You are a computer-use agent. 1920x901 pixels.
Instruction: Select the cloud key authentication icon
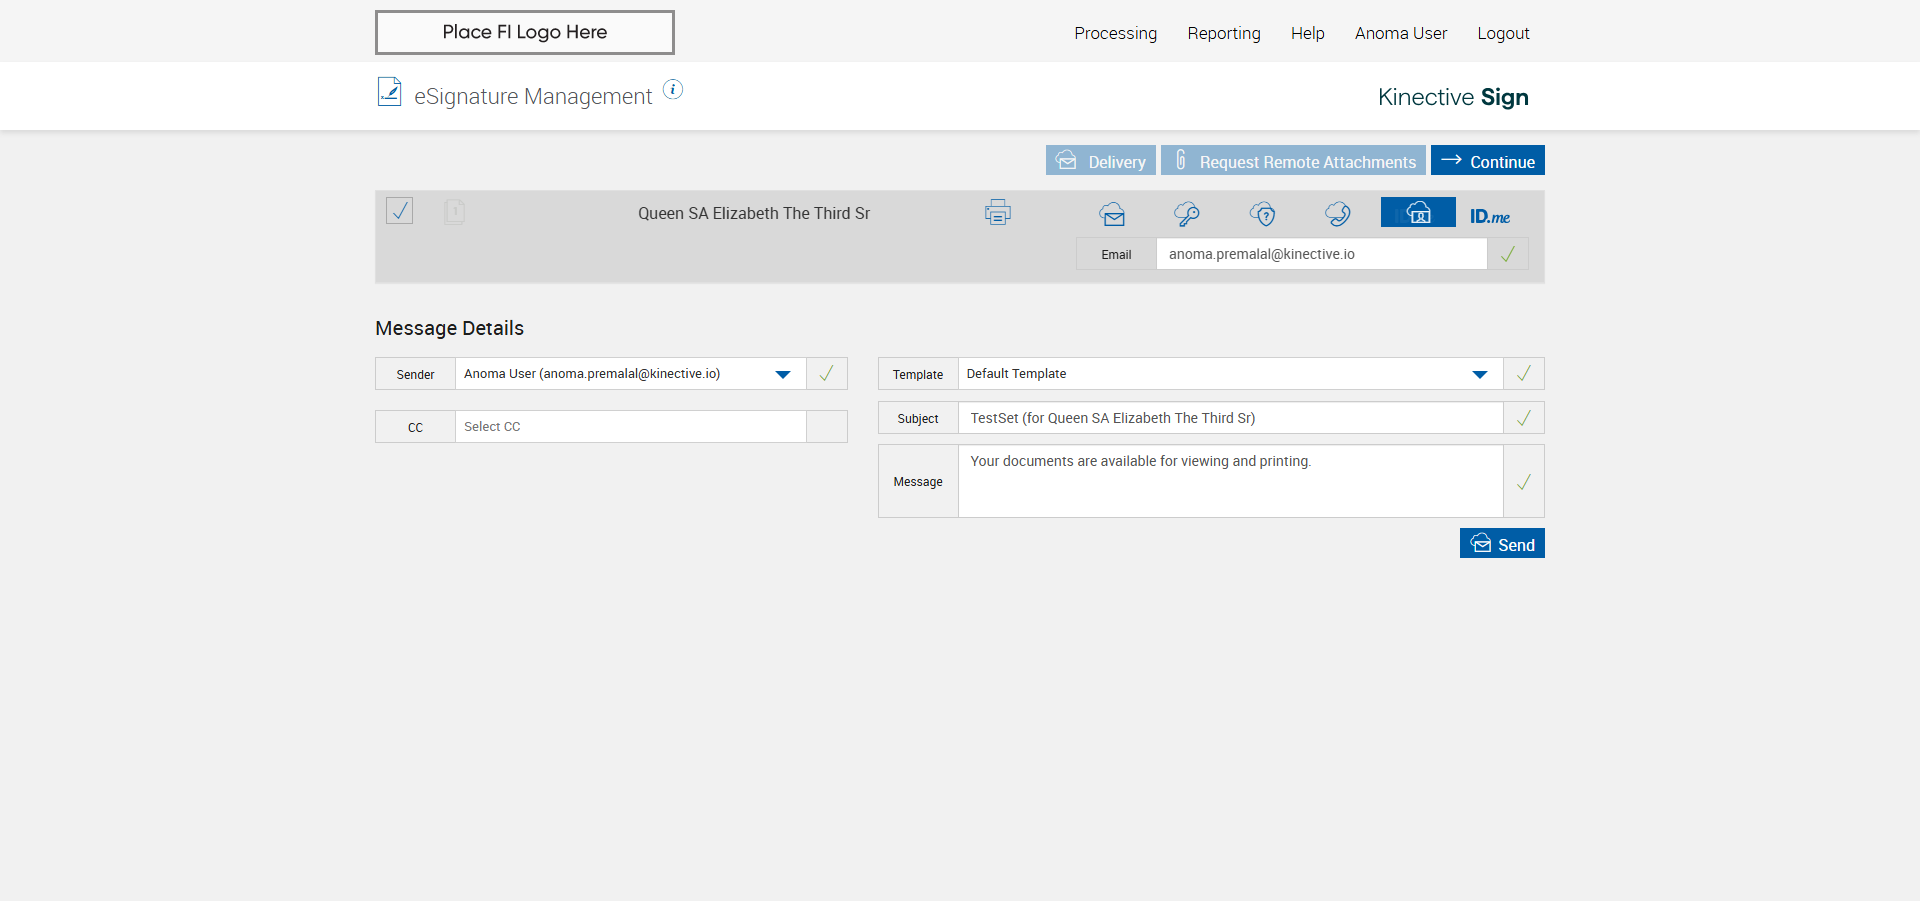coord(1187,214)
